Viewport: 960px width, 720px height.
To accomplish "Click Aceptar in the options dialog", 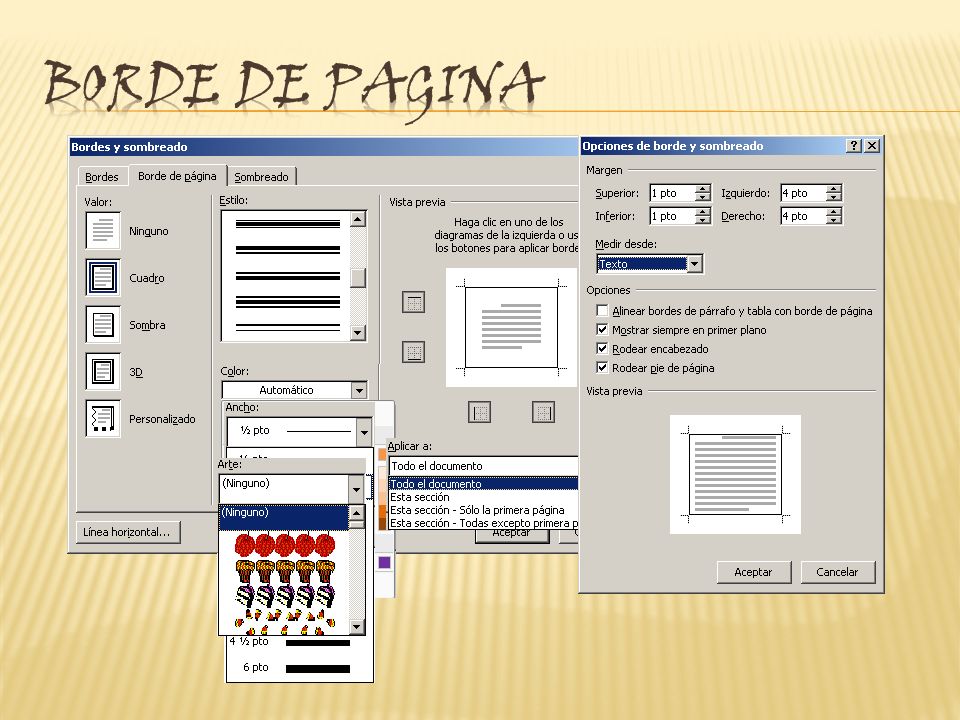I will [x=753, y=572].
